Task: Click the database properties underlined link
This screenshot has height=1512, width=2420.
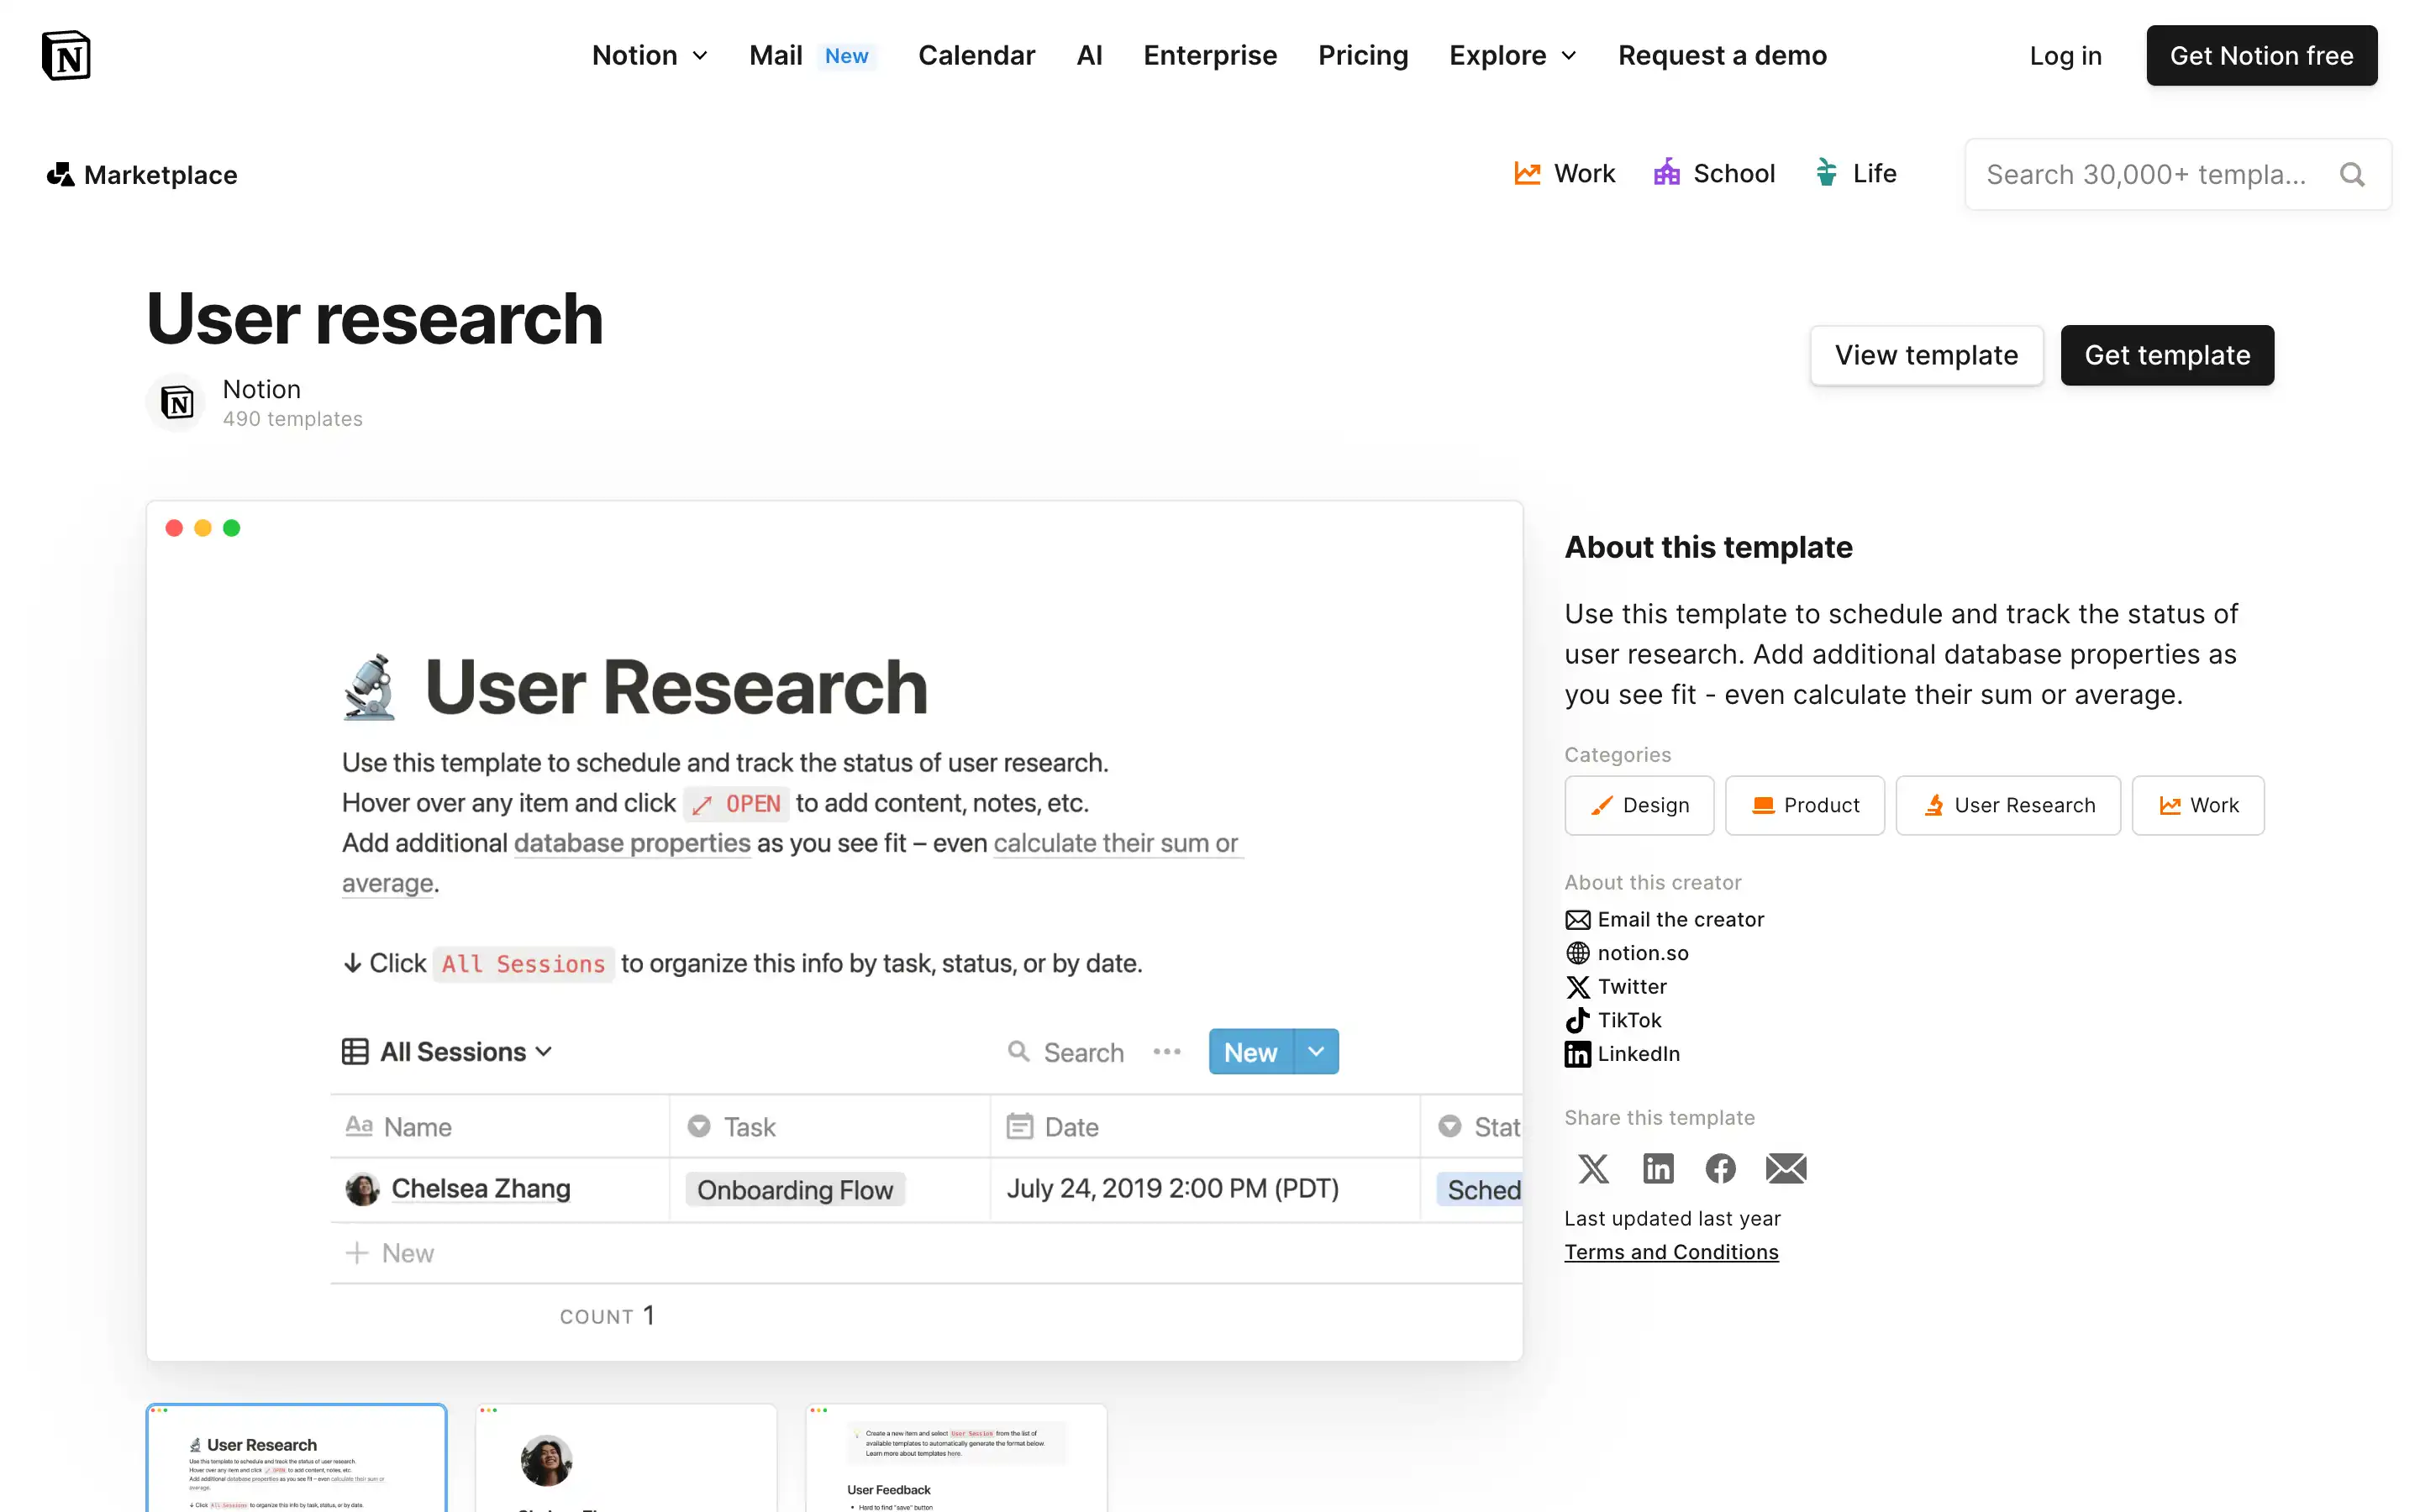Action: tap(632, 843)
